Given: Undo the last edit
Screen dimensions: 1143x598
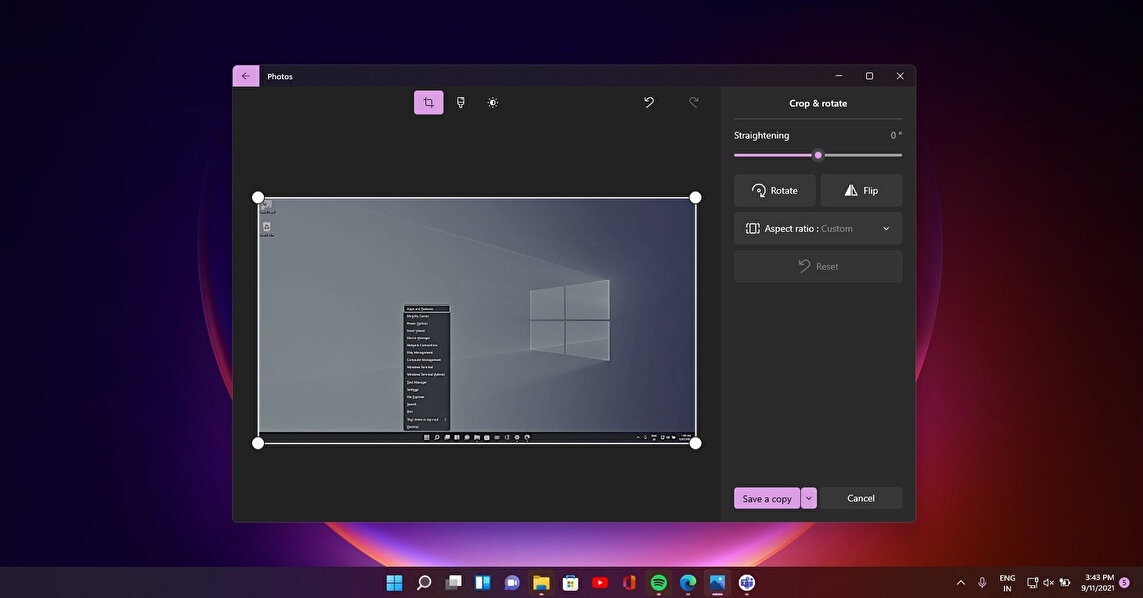Looking at the screenshot, I should point(649,102).
